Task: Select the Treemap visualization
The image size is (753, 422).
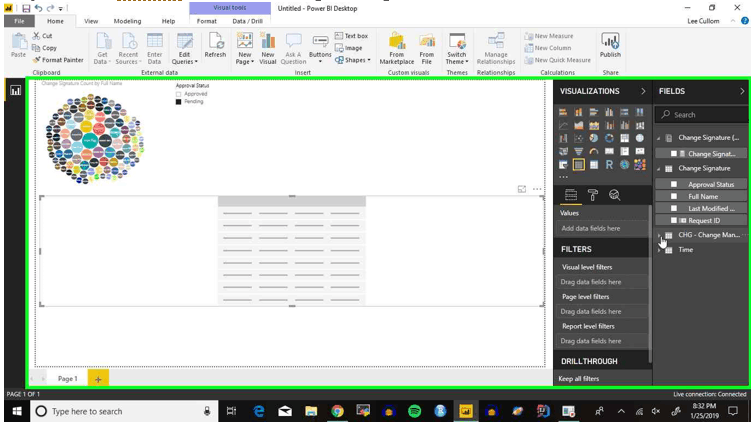Action: [x=624, y=138]
